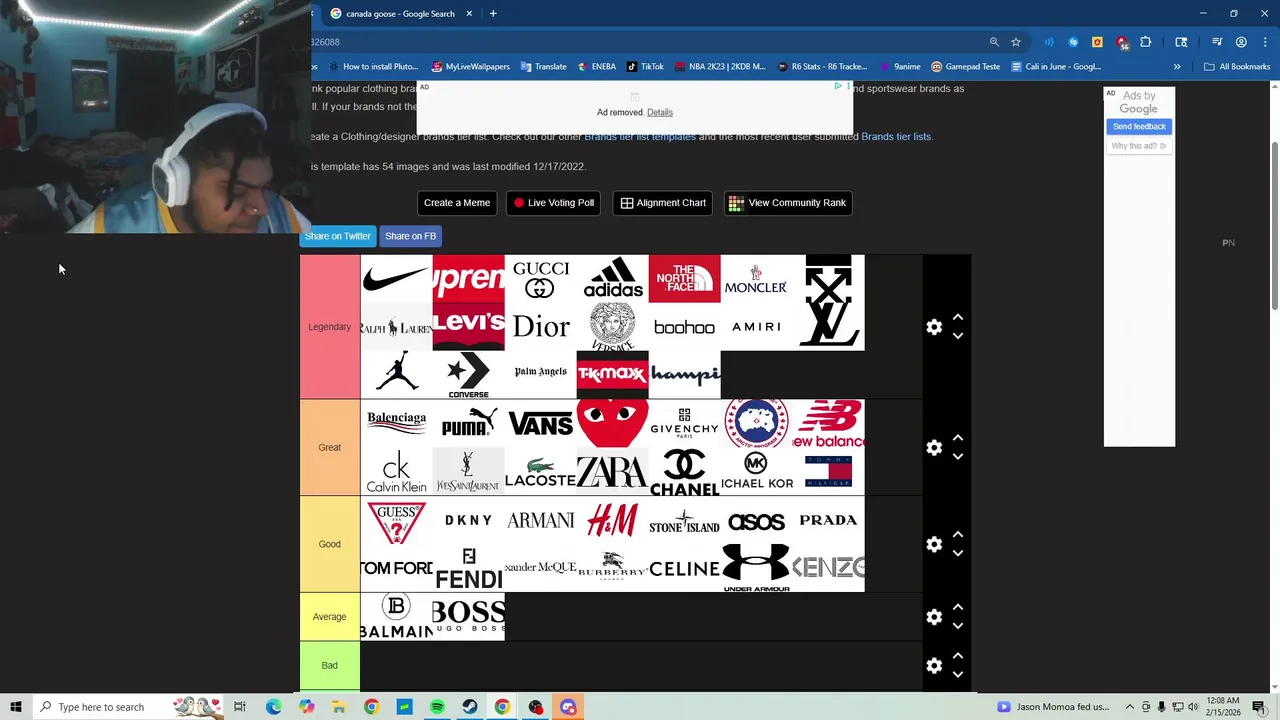The width and height of the screenshot is (1280, 720).
Task: Select the Canada Goose circular logo
Action: [x=756, y=423]
